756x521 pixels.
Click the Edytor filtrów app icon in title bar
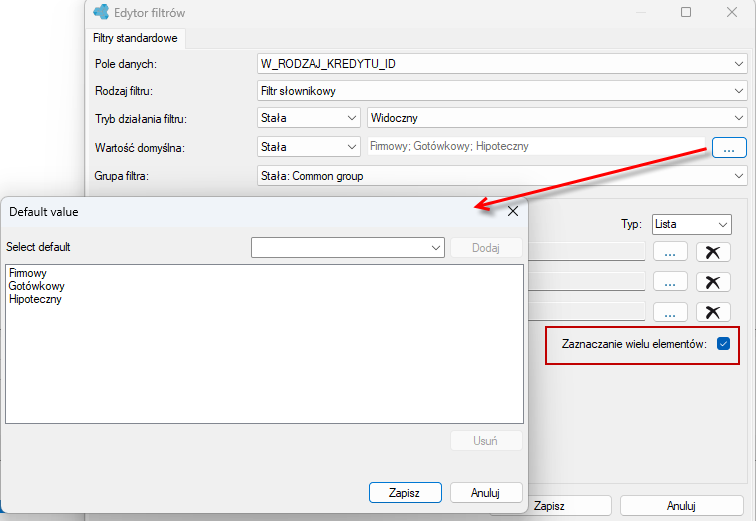101,12
